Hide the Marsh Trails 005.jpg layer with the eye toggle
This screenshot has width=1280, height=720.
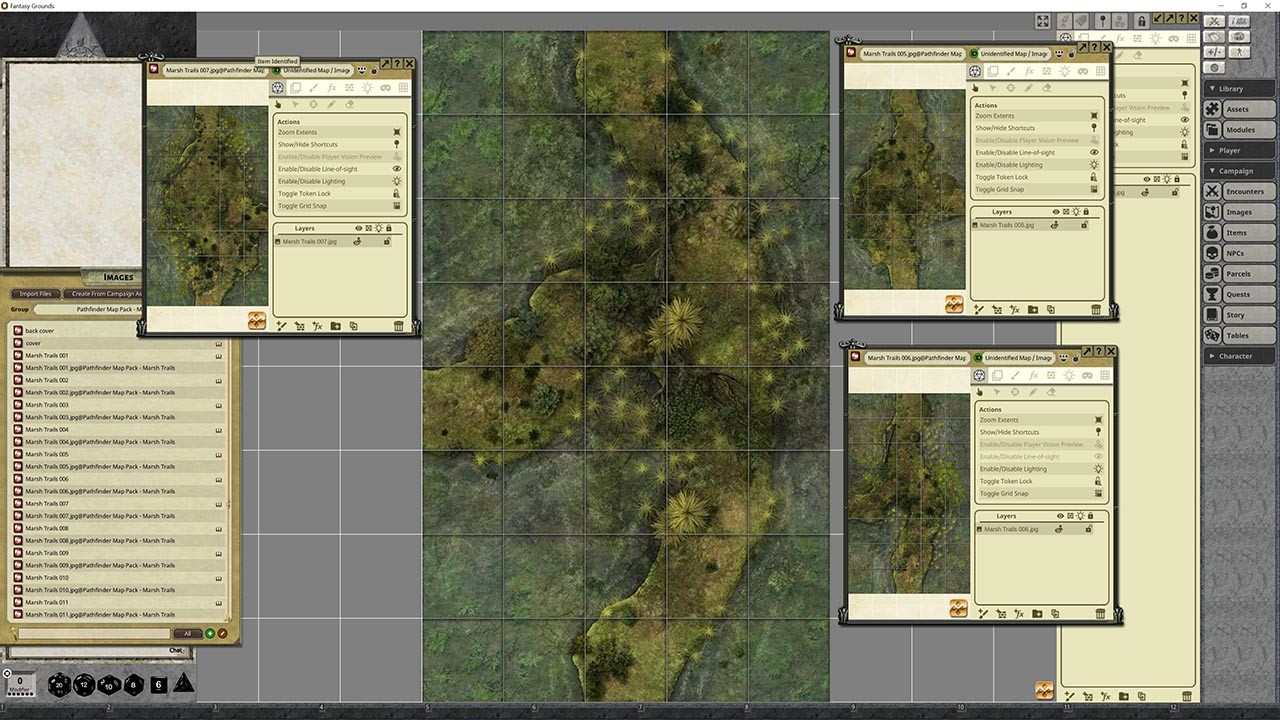[x=1055, y=225]
